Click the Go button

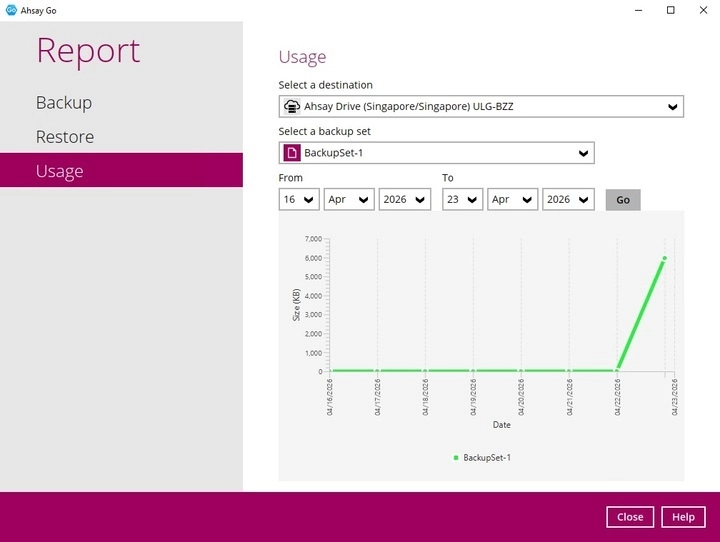point(623,200)
